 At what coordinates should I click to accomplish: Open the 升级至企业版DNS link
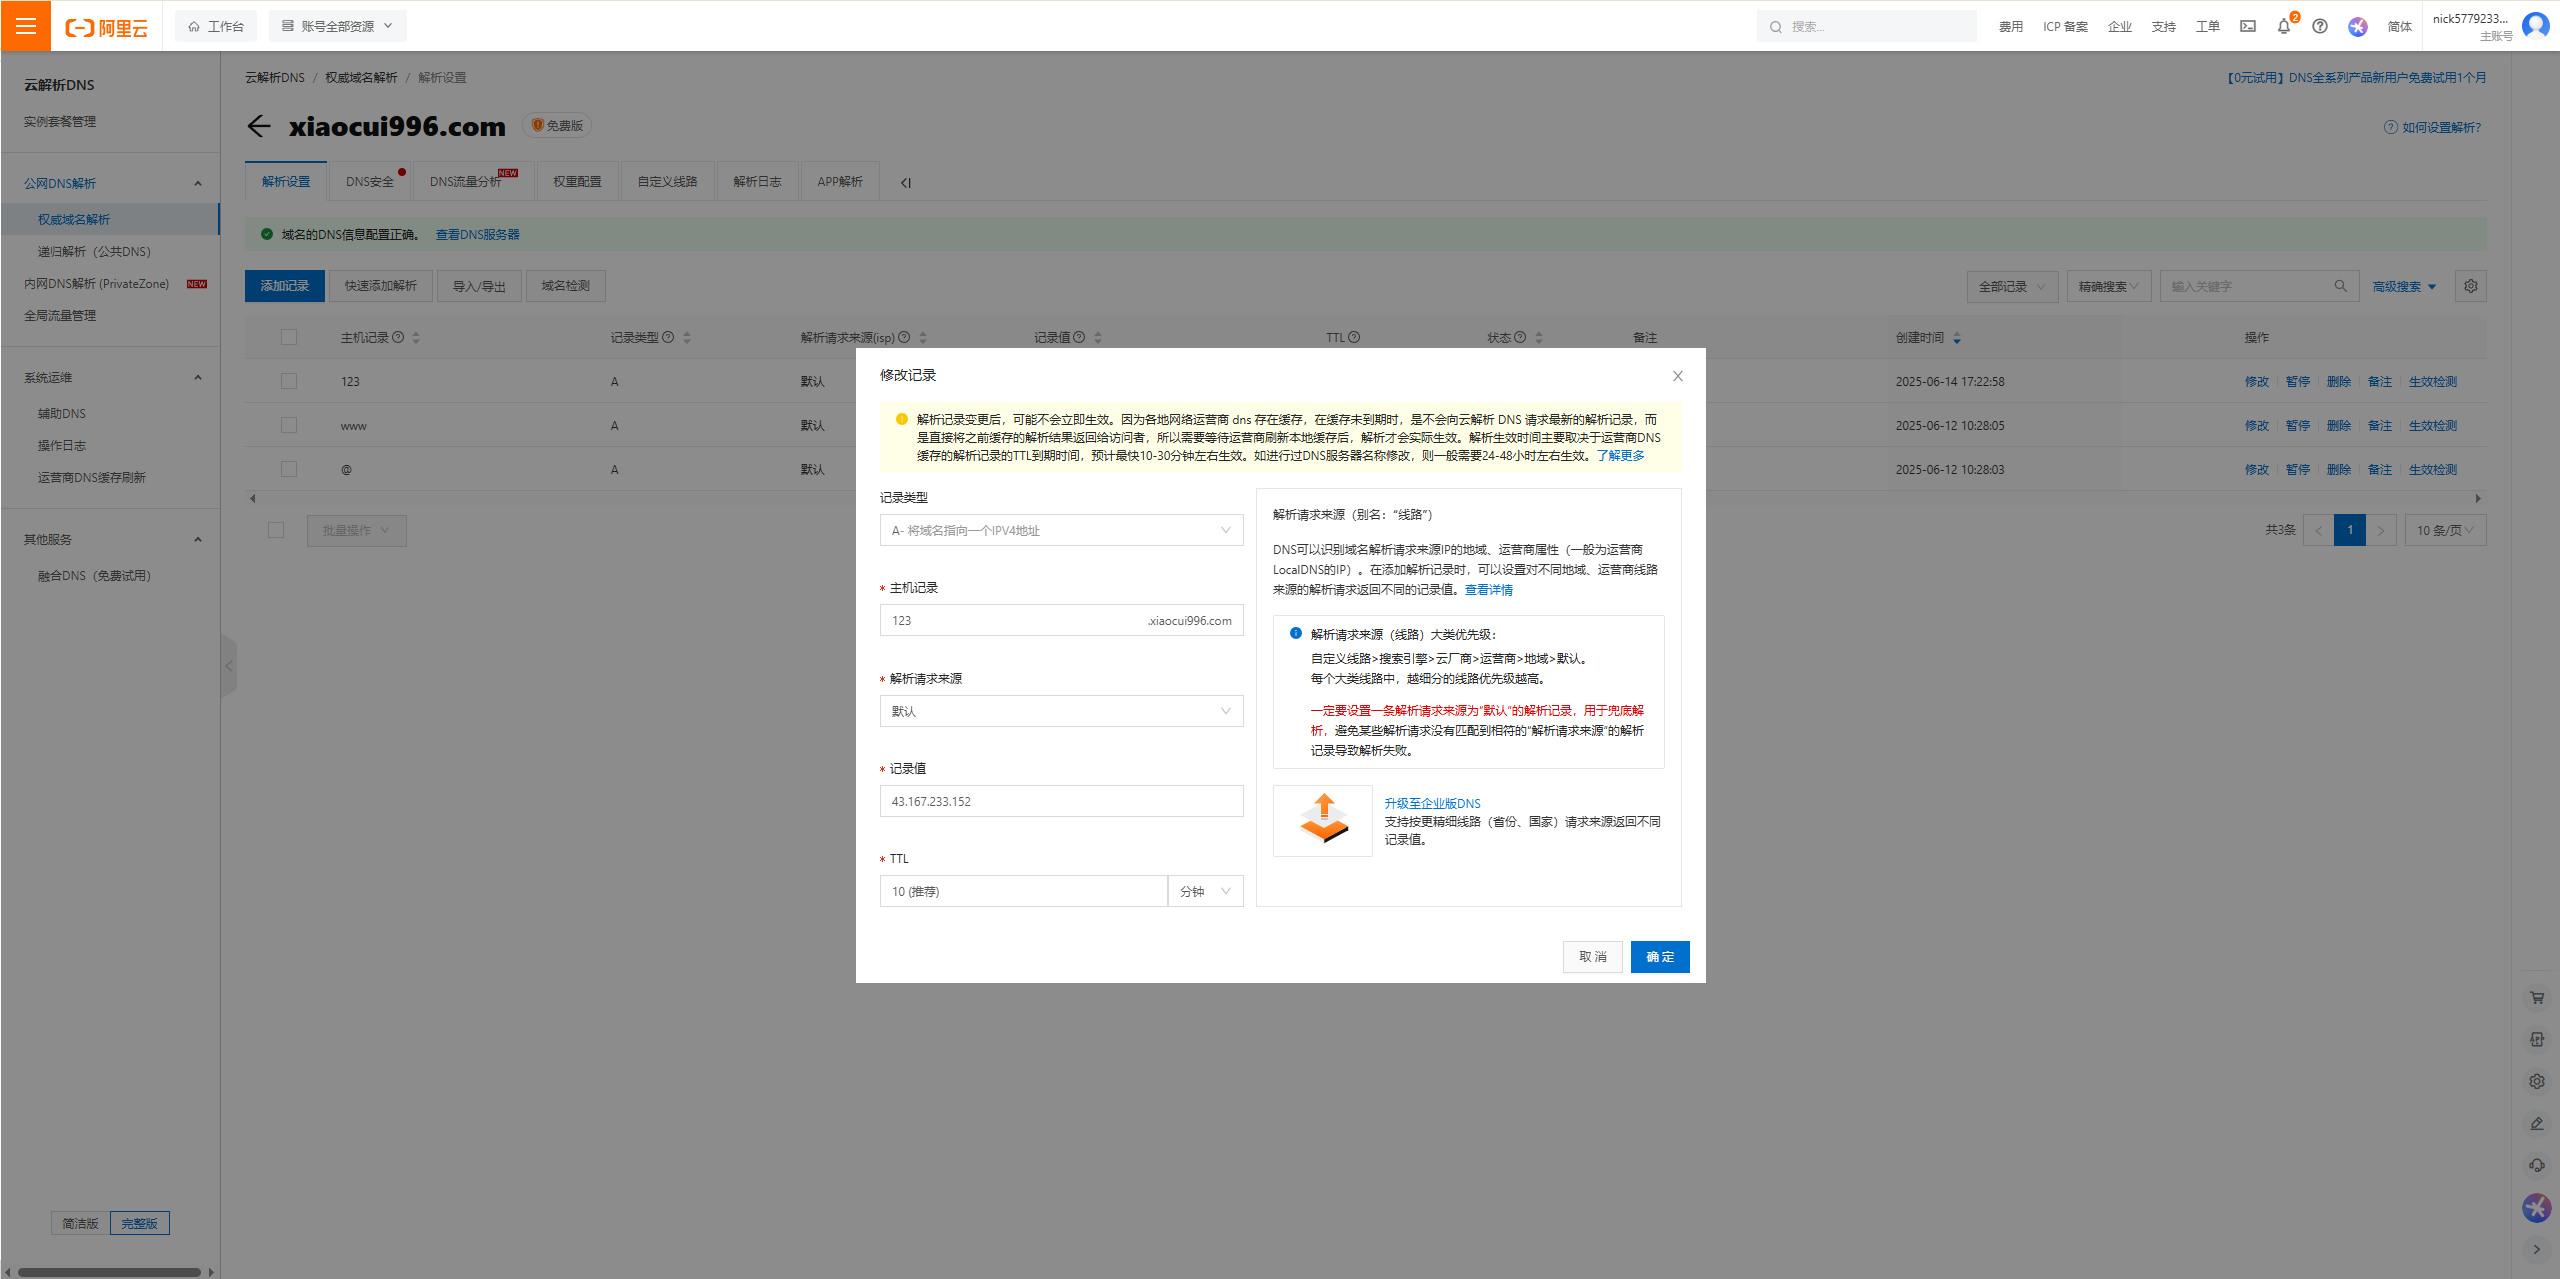(1432, 803)
